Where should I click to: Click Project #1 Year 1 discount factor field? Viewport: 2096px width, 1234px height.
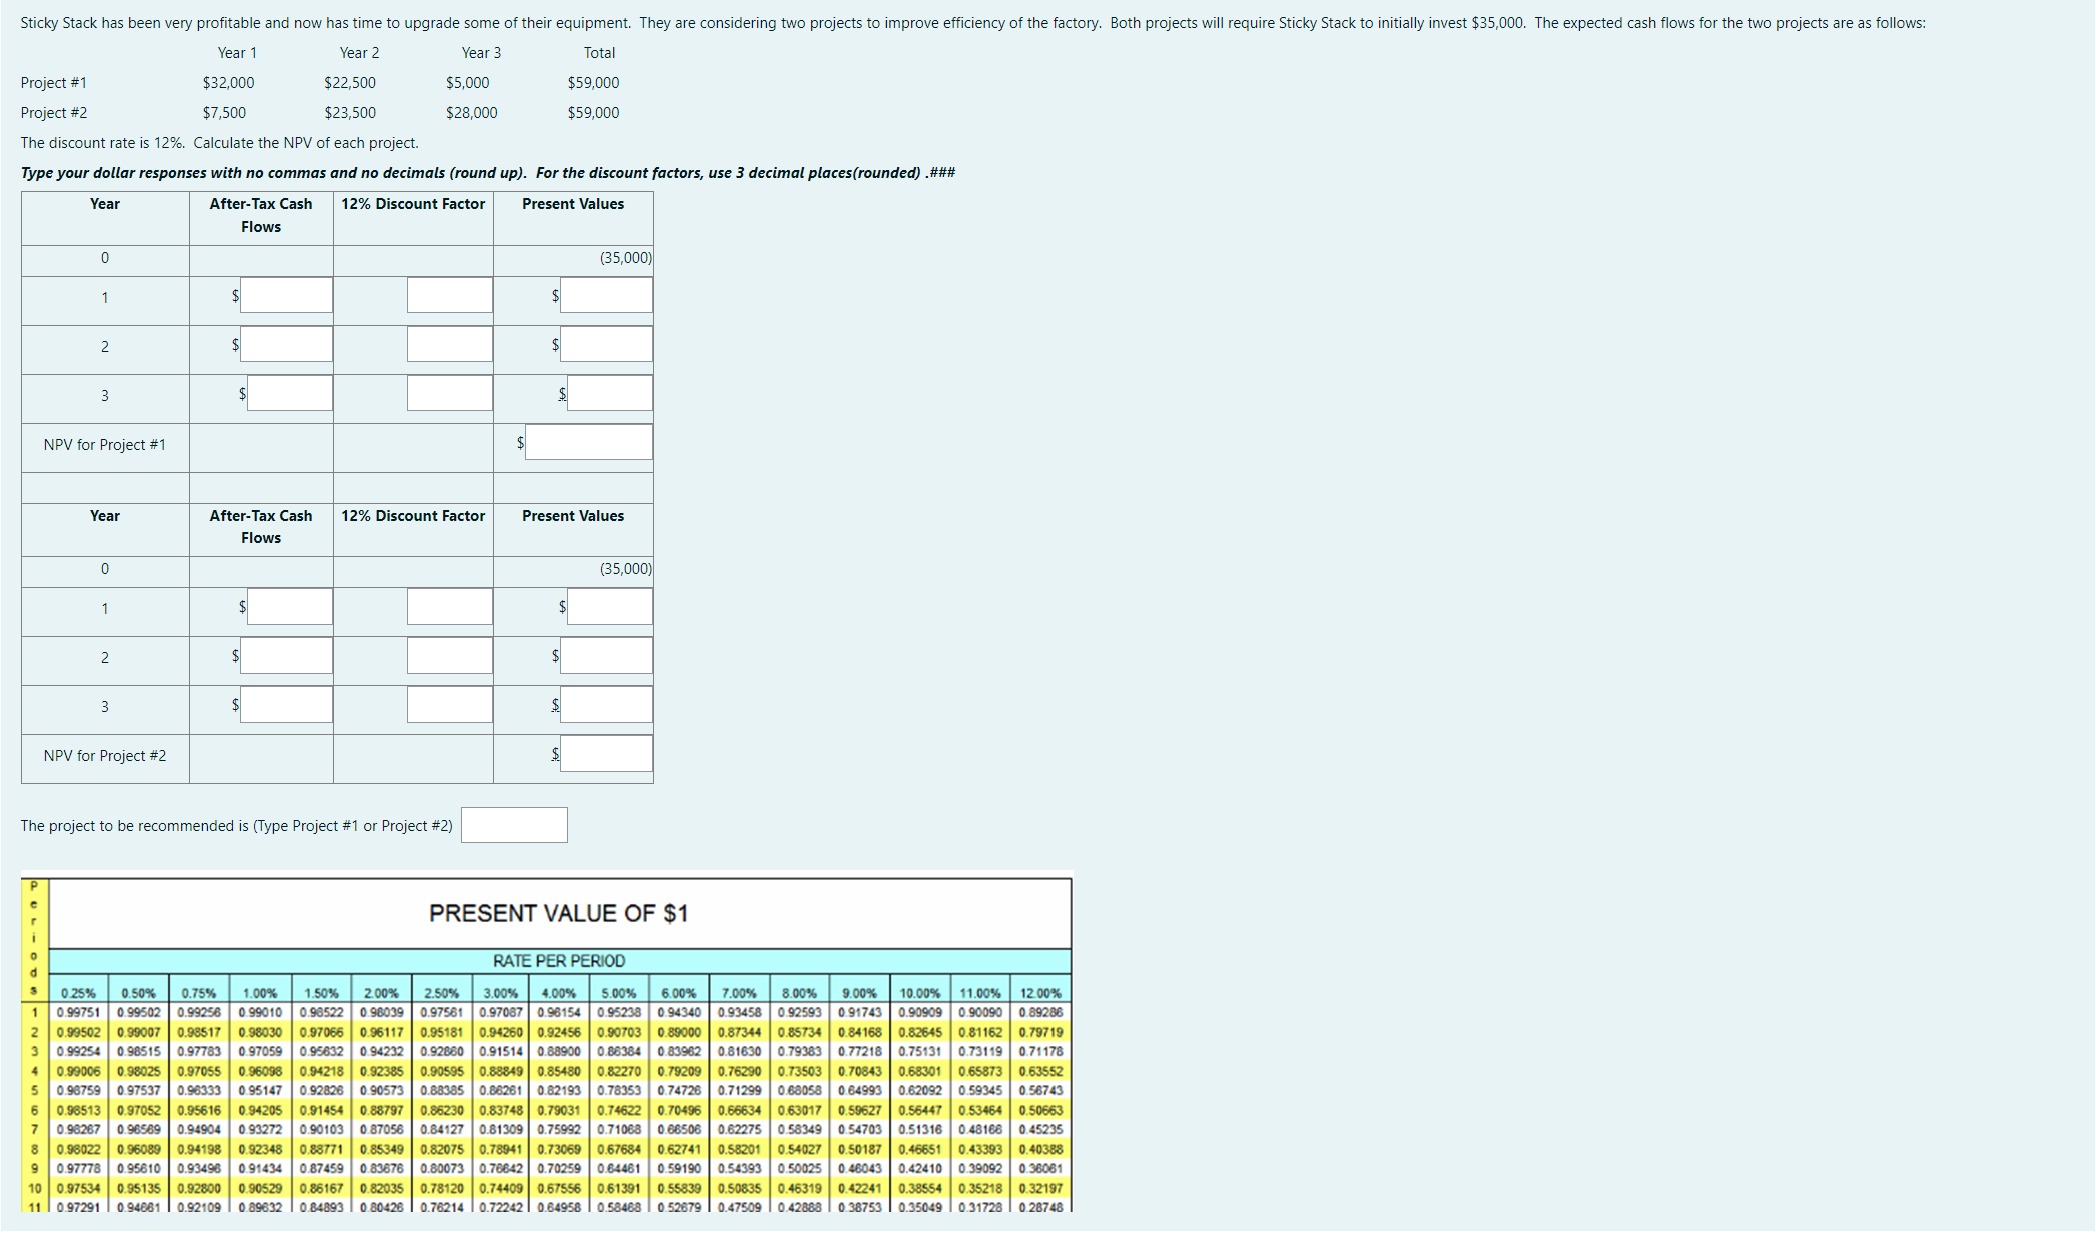(449, 296)
